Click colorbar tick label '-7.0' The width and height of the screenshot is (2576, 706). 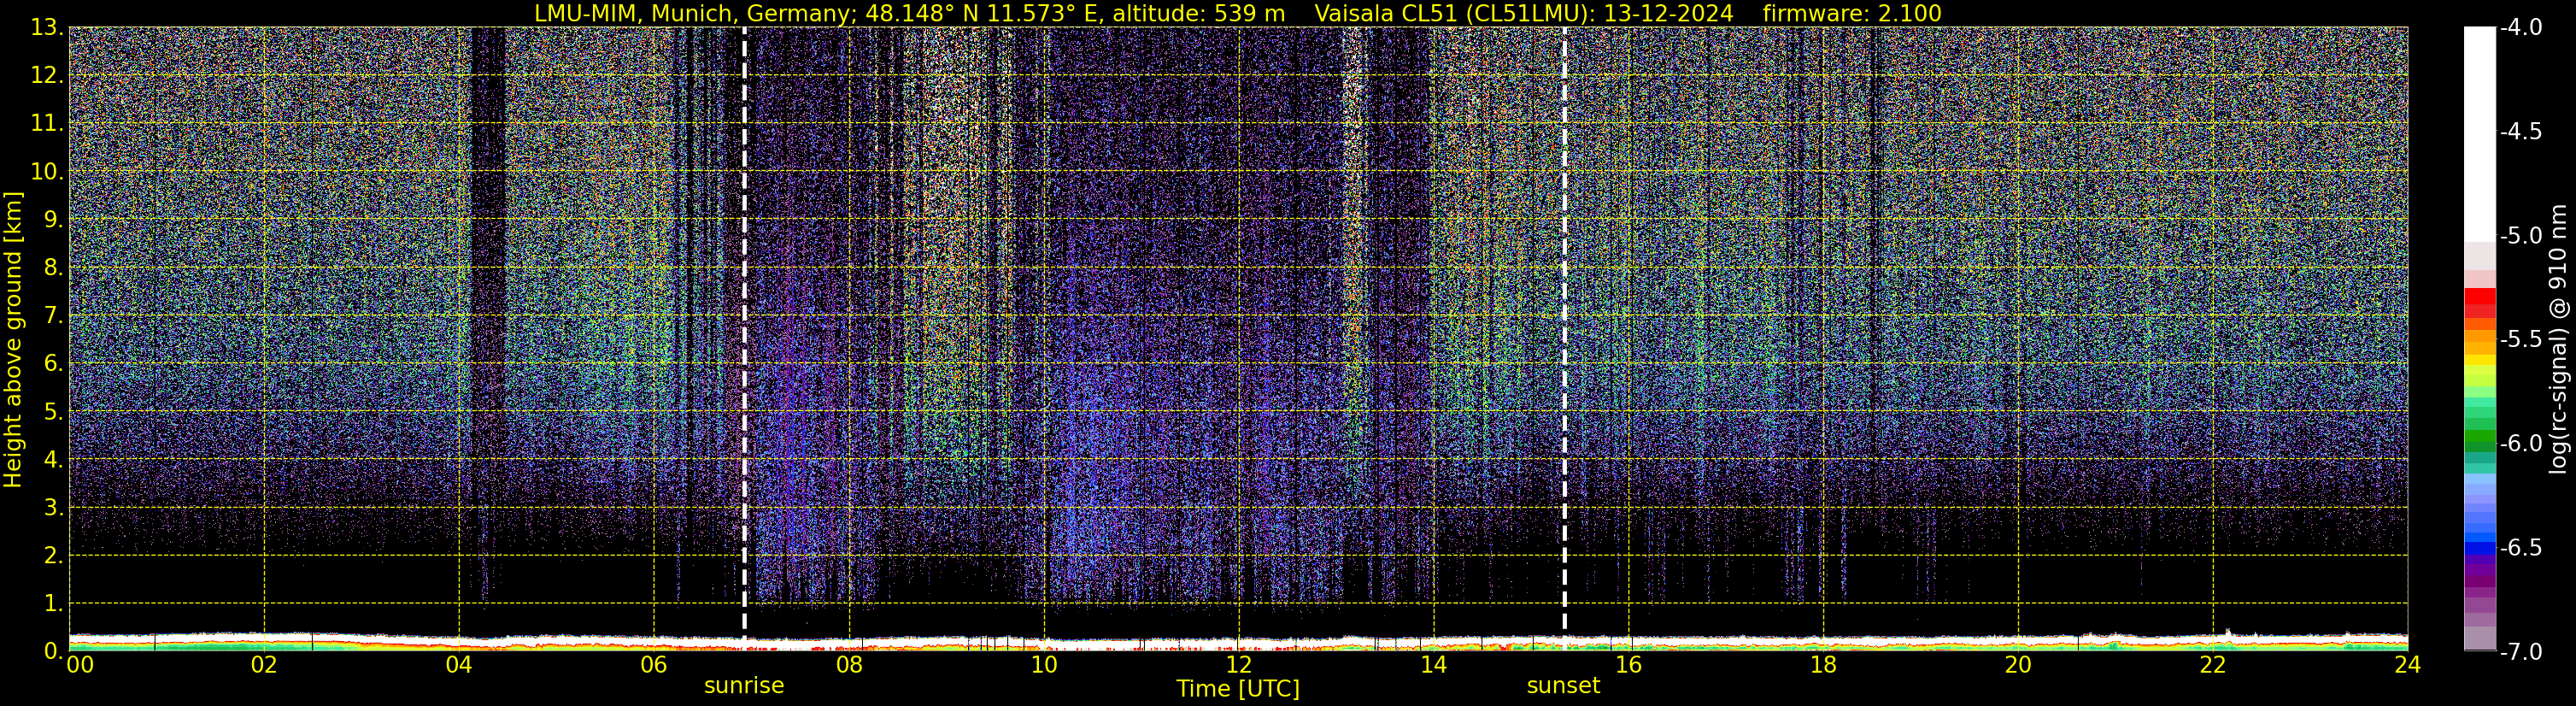click(2521, 652)
